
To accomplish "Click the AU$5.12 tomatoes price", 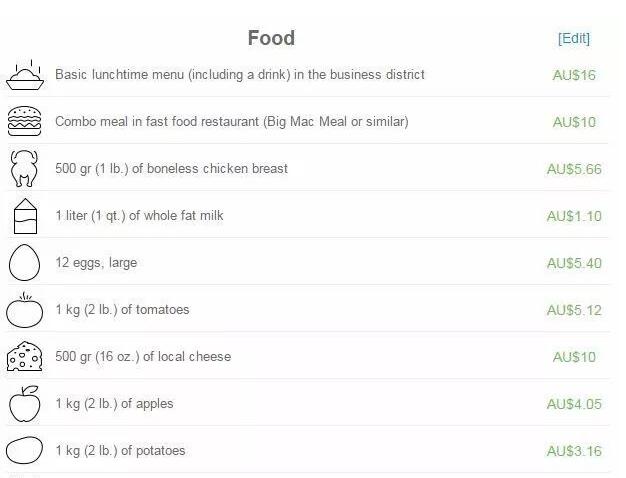I will pos(574,310).
